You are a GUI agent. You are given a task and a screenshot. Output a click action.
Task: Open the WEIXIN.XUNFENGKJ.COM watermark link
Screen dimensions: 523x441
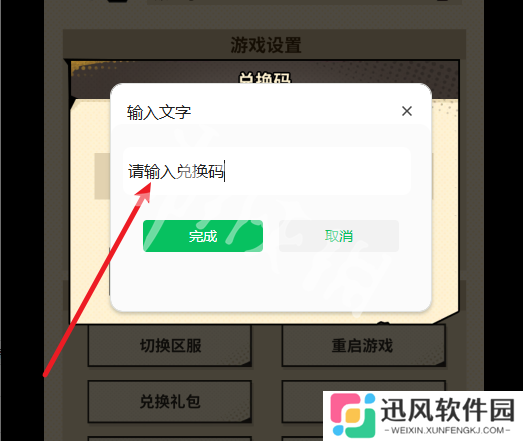(x=447, y=430)
